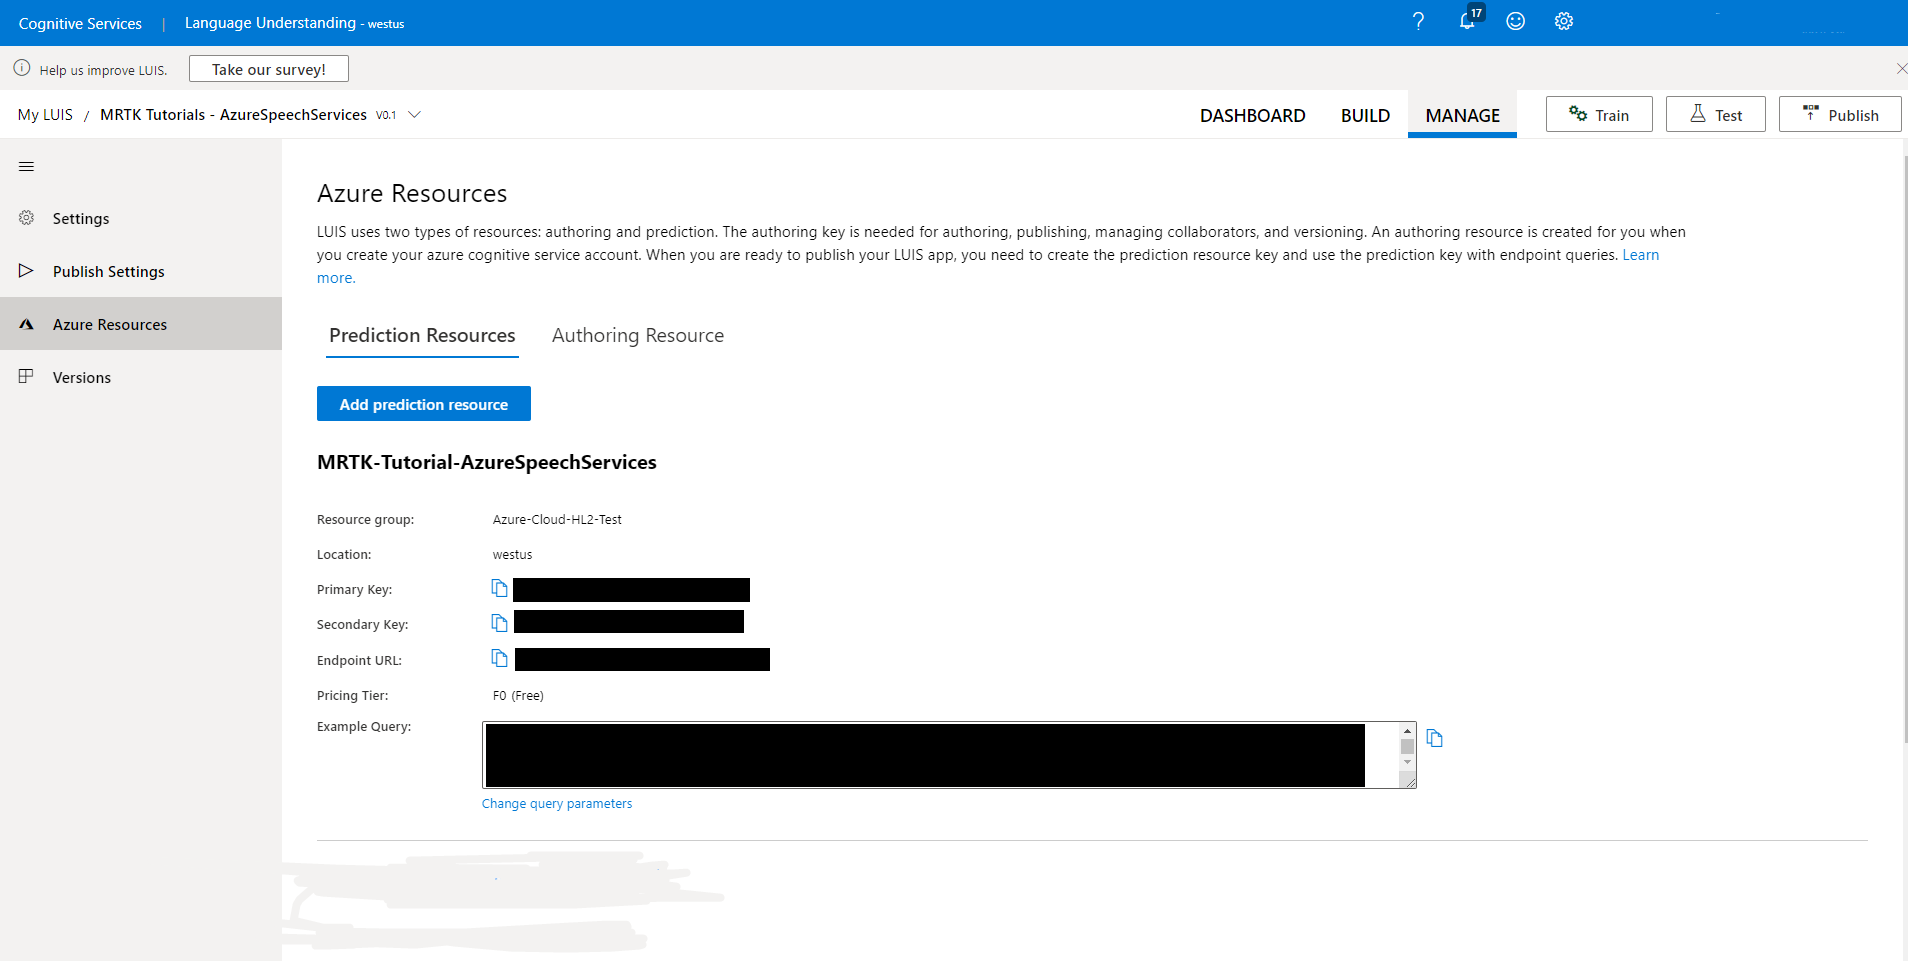This screenshot has height=961, width=1908.
Task: Select the Azure-Cloud-HL2-Test resource group text
Action: [557, 520]
